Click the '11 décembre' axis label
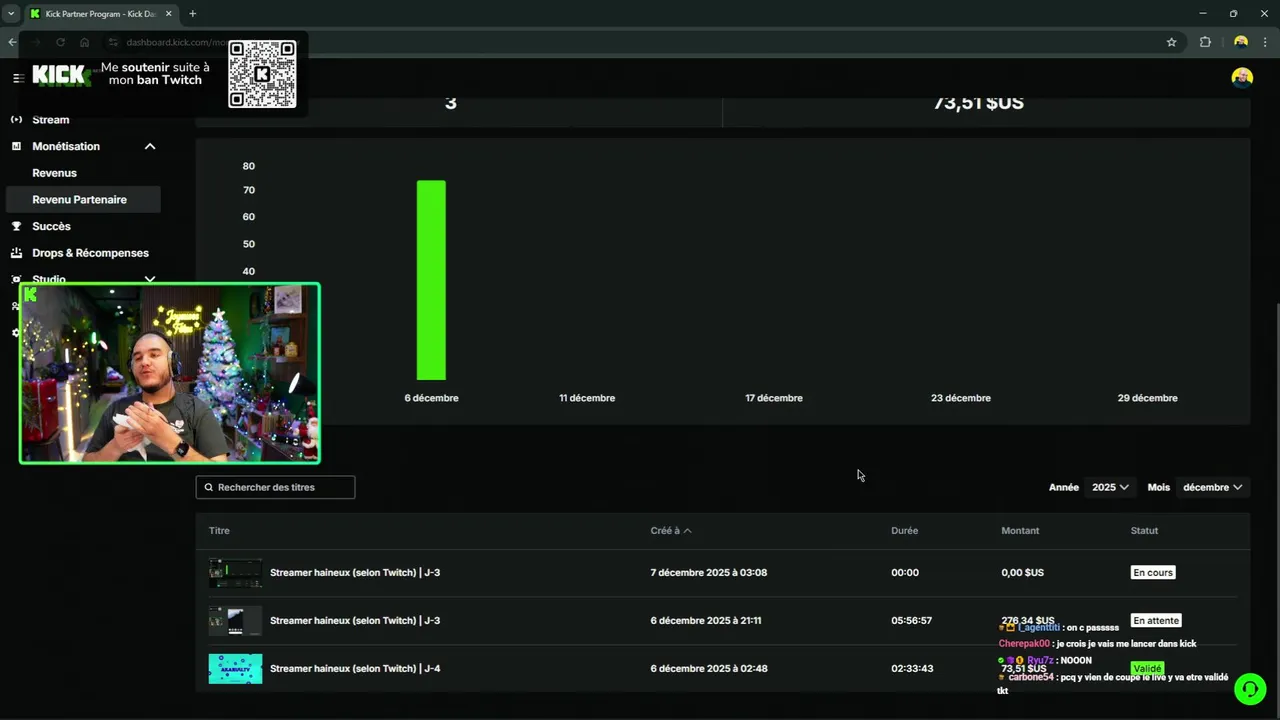 (587, 398)
